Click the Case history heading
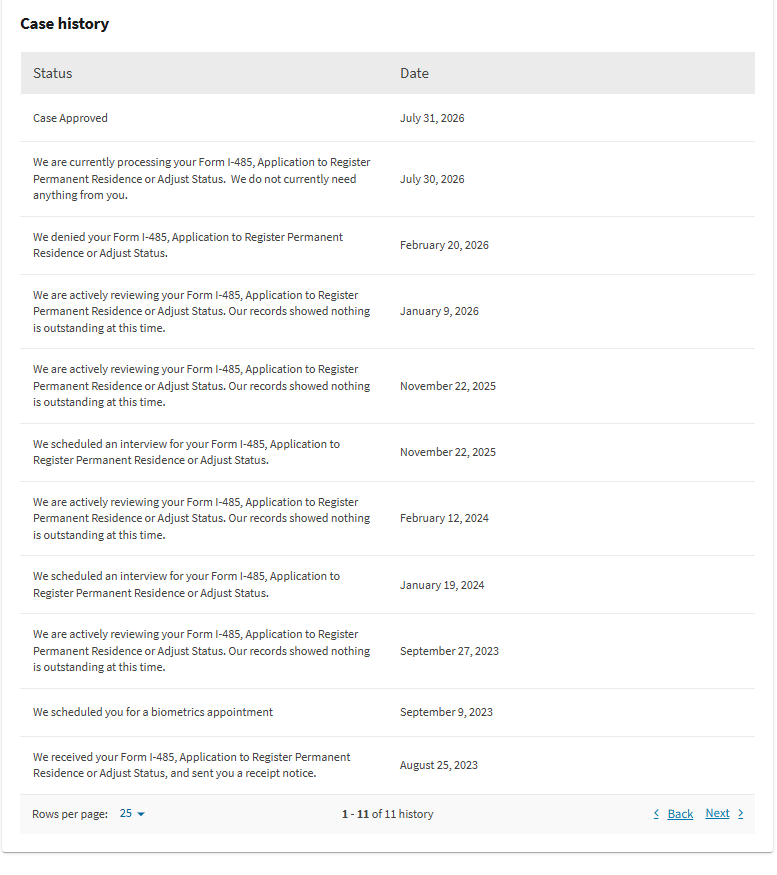Viewport: 777px width, 875px height. click(x=65, y=23)
